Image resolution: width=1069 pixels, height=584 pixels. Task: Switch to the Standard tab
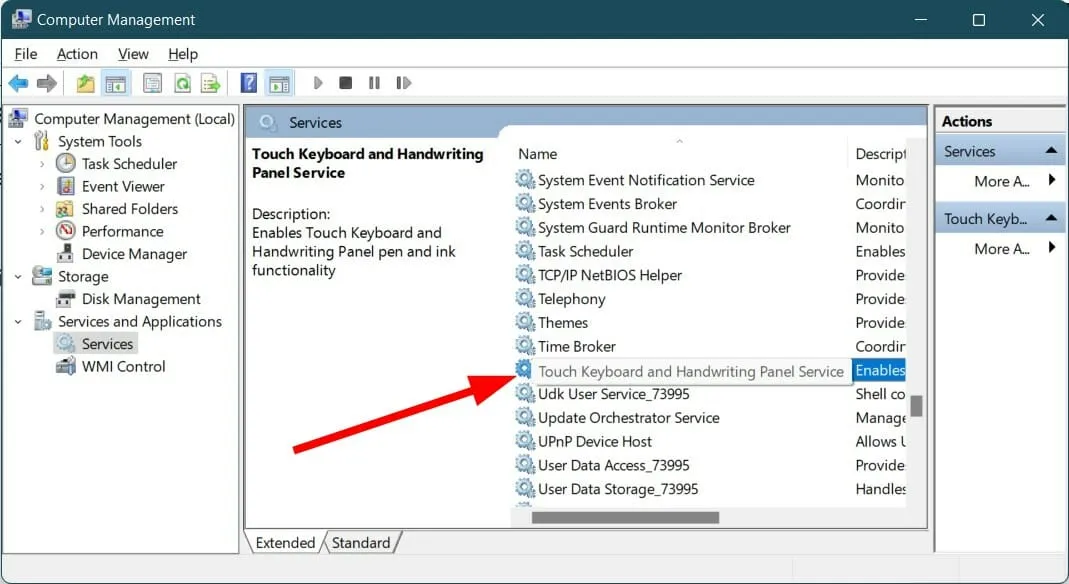[361, 543]
